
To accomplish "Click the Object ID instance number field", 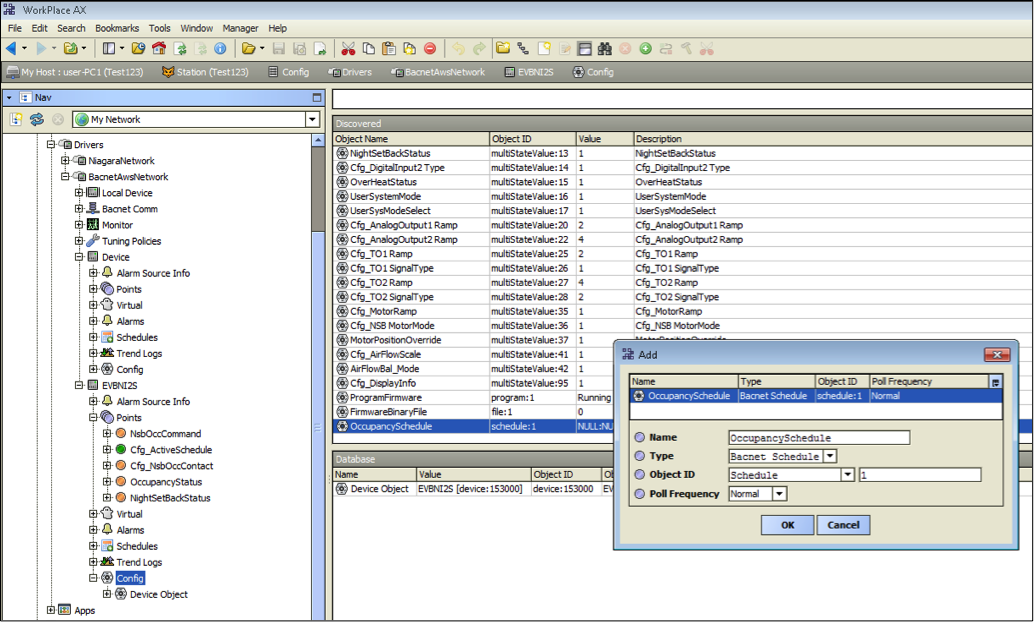I will point(920,475).
